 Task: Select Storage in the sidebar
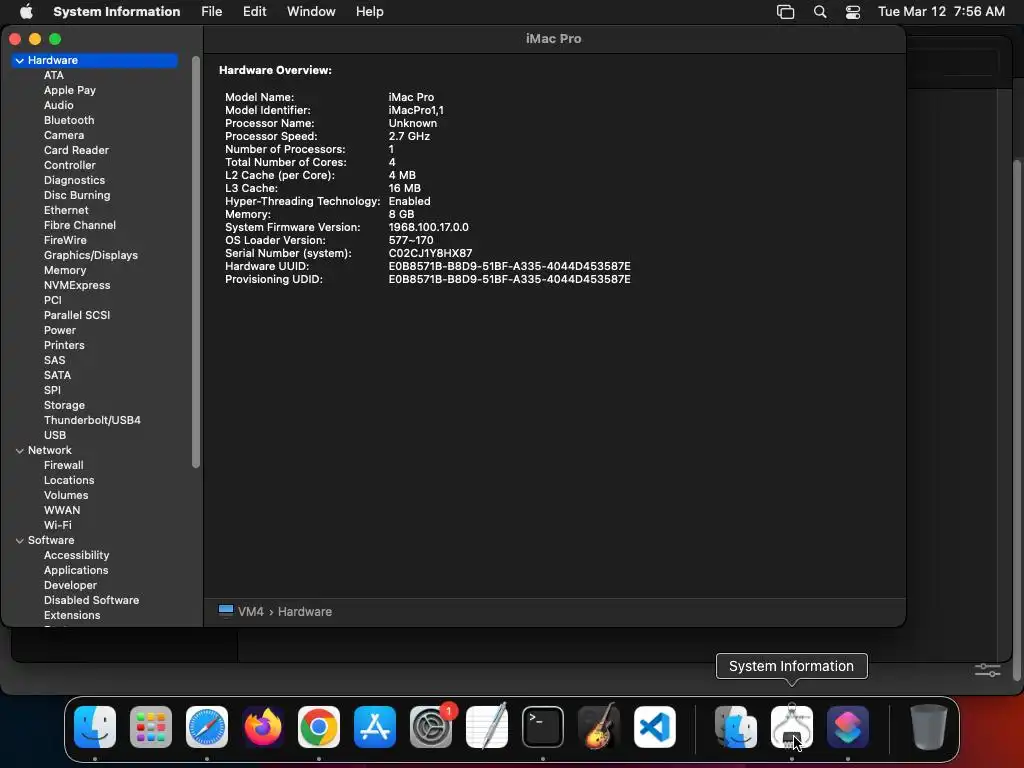click(64, 406)
